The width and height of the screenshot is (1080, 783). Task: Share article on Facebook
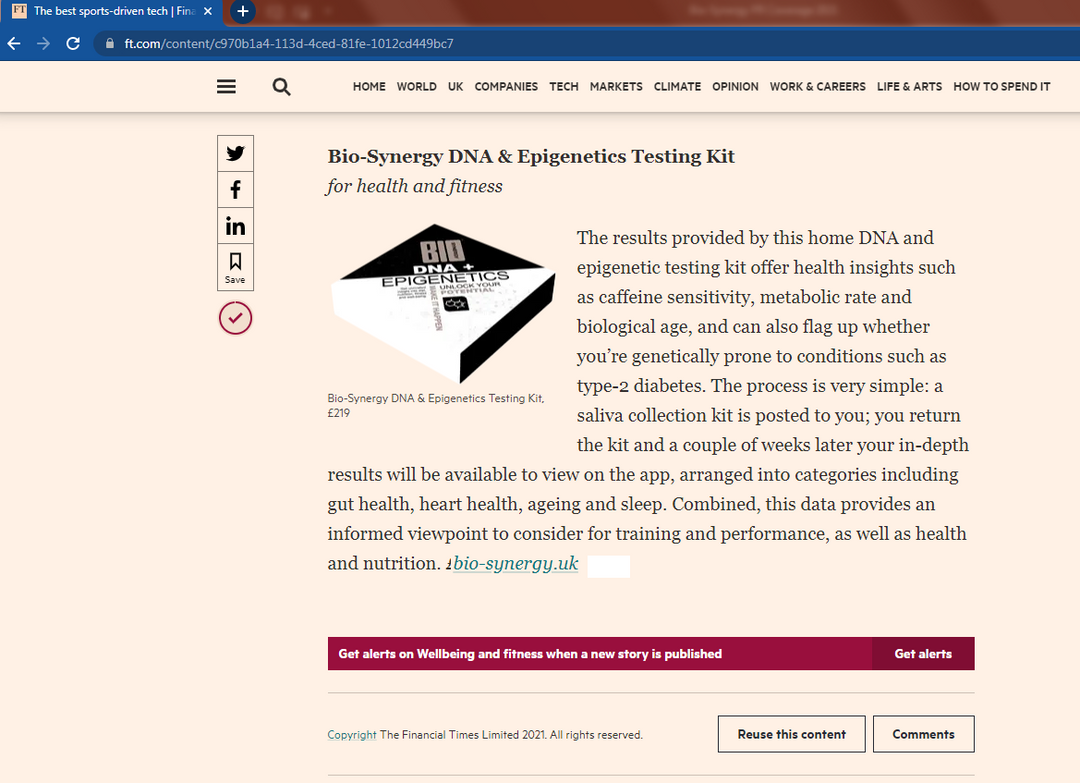[236, 189]
